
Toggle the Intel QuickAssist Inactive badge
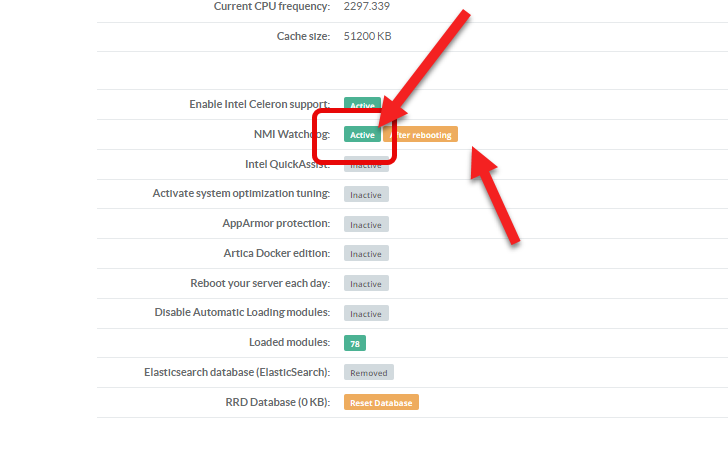[366, 165]
